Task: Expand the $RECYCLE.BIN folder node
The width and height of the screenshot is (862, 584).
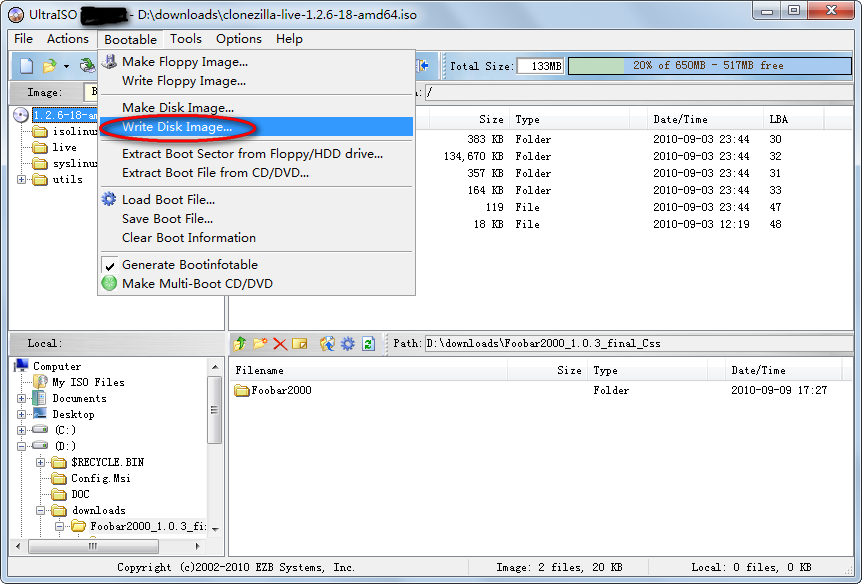Action: pyautogui.click(x=41, y=462)
